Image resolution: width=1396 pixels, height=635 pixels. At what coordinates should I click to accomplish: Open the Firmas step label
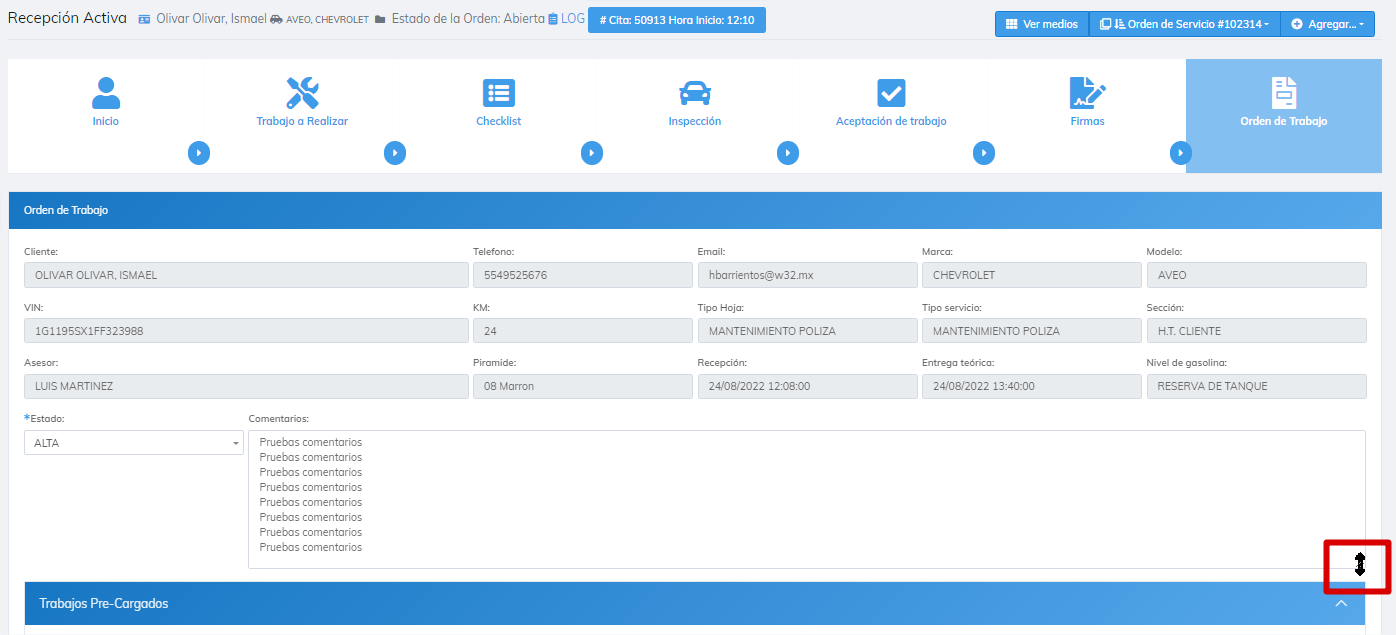pyautogui.click(x=1088, y=121)
